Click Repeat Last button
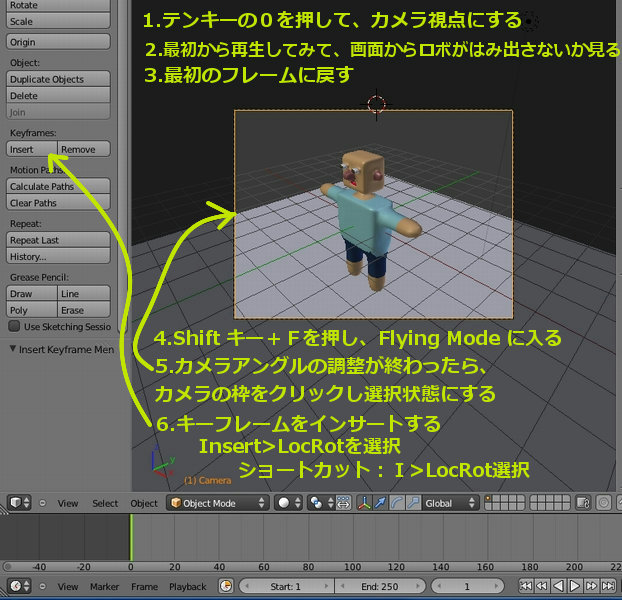The width and height of the screenshot is (622, 600). click(58, 240)
